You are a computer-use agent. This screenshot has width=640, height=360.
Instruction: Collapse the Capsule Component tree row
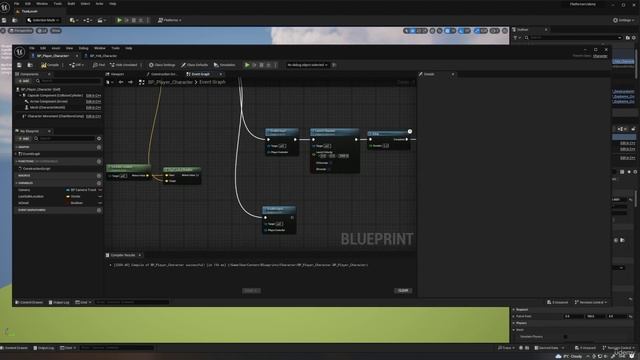tap(20, 96)
